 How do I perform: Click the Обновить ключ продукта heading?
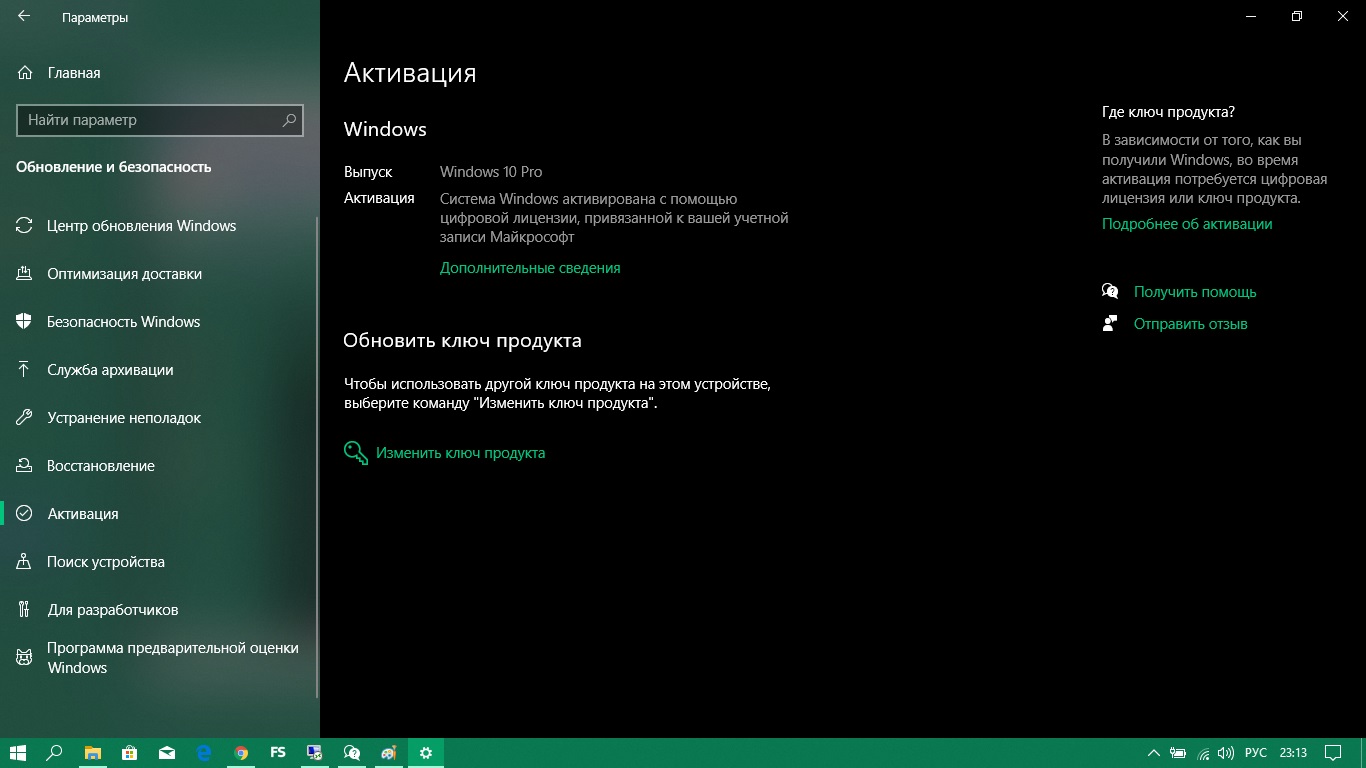(x=462, y=341)
